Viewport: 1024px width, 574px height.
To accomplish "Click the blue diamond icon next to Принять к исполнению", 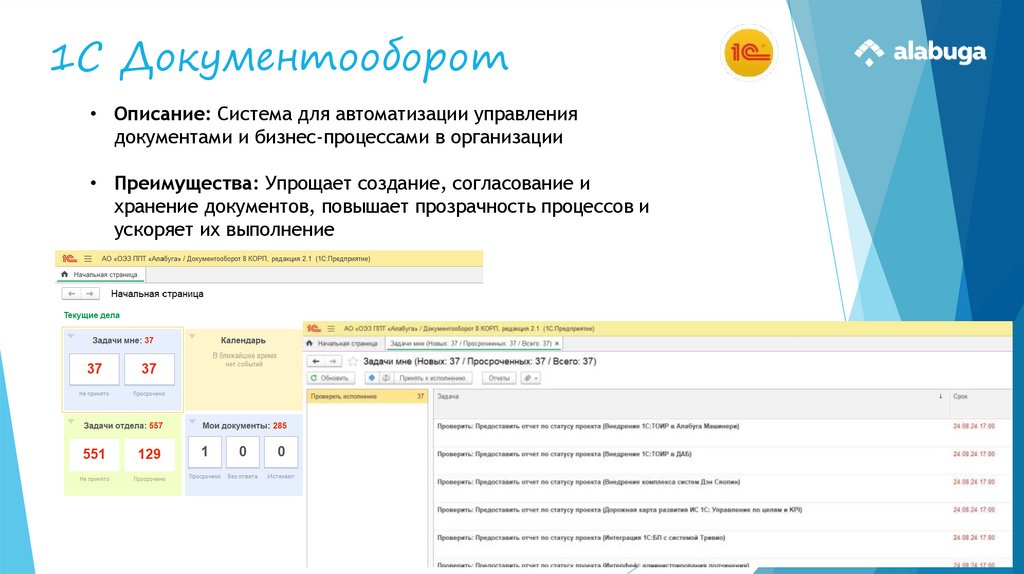I will click(371, 378).
